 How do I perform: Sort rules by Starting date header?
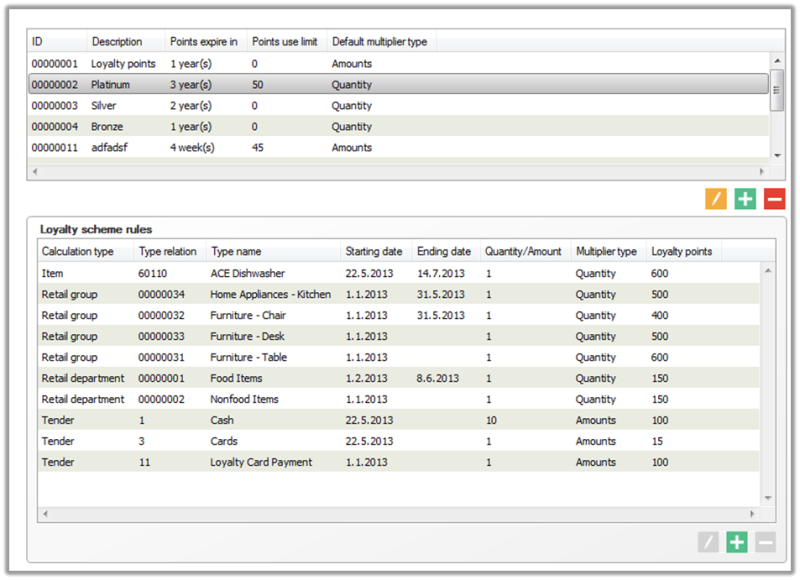click(x=373, y=252)
